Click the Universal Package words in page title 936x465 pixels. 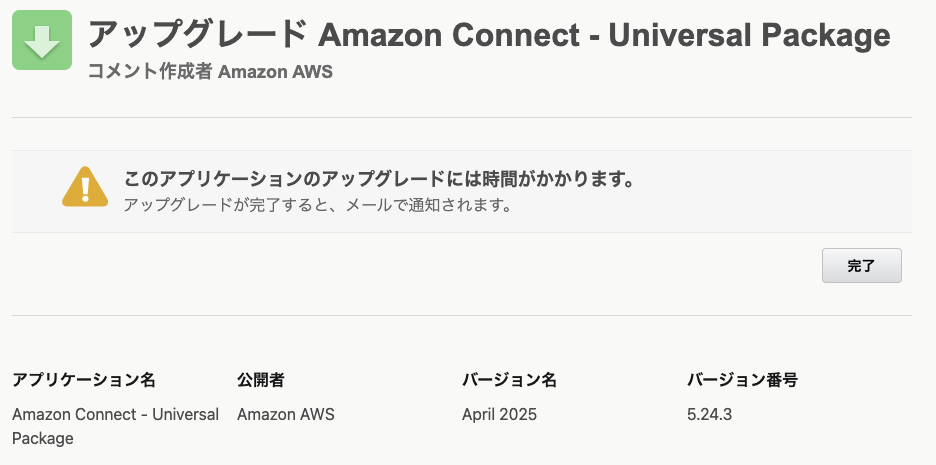click(749, 36)
